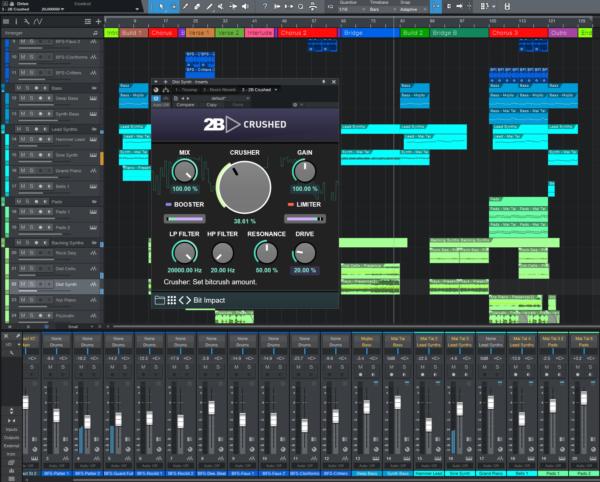Switch to the 1 - Tricomp insert tab
The width and height of the screenshot is (600, 482).
click(186, 90)
